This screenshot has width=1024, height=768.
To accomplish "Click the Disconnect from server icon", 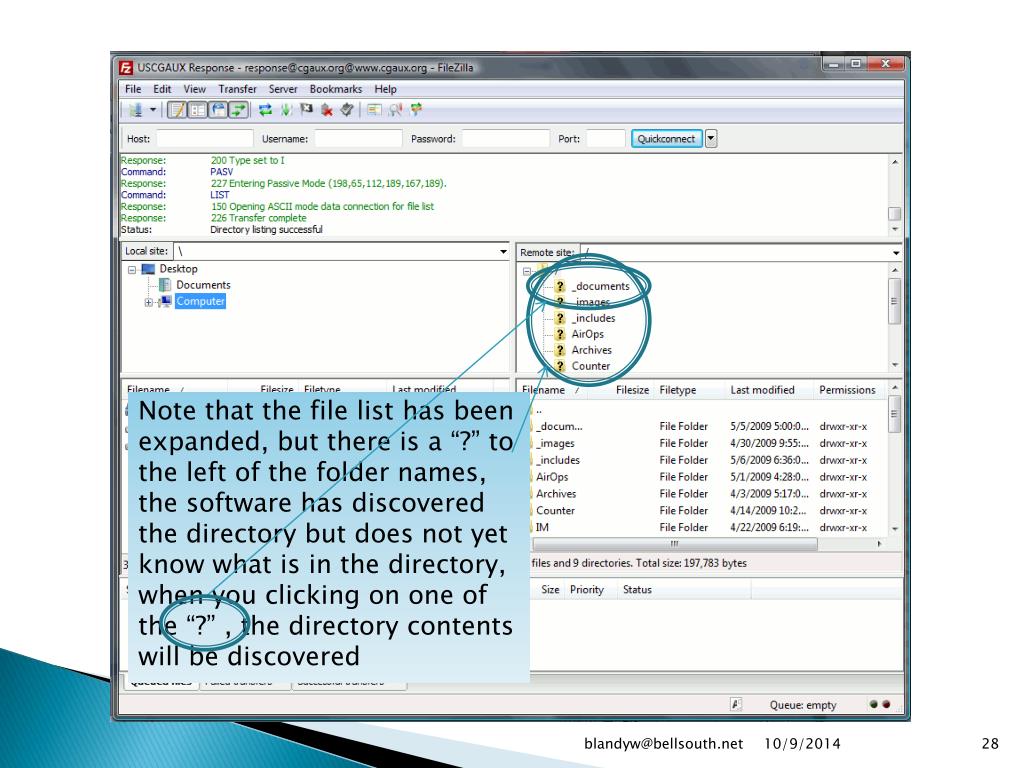I will tap(327, 110).
